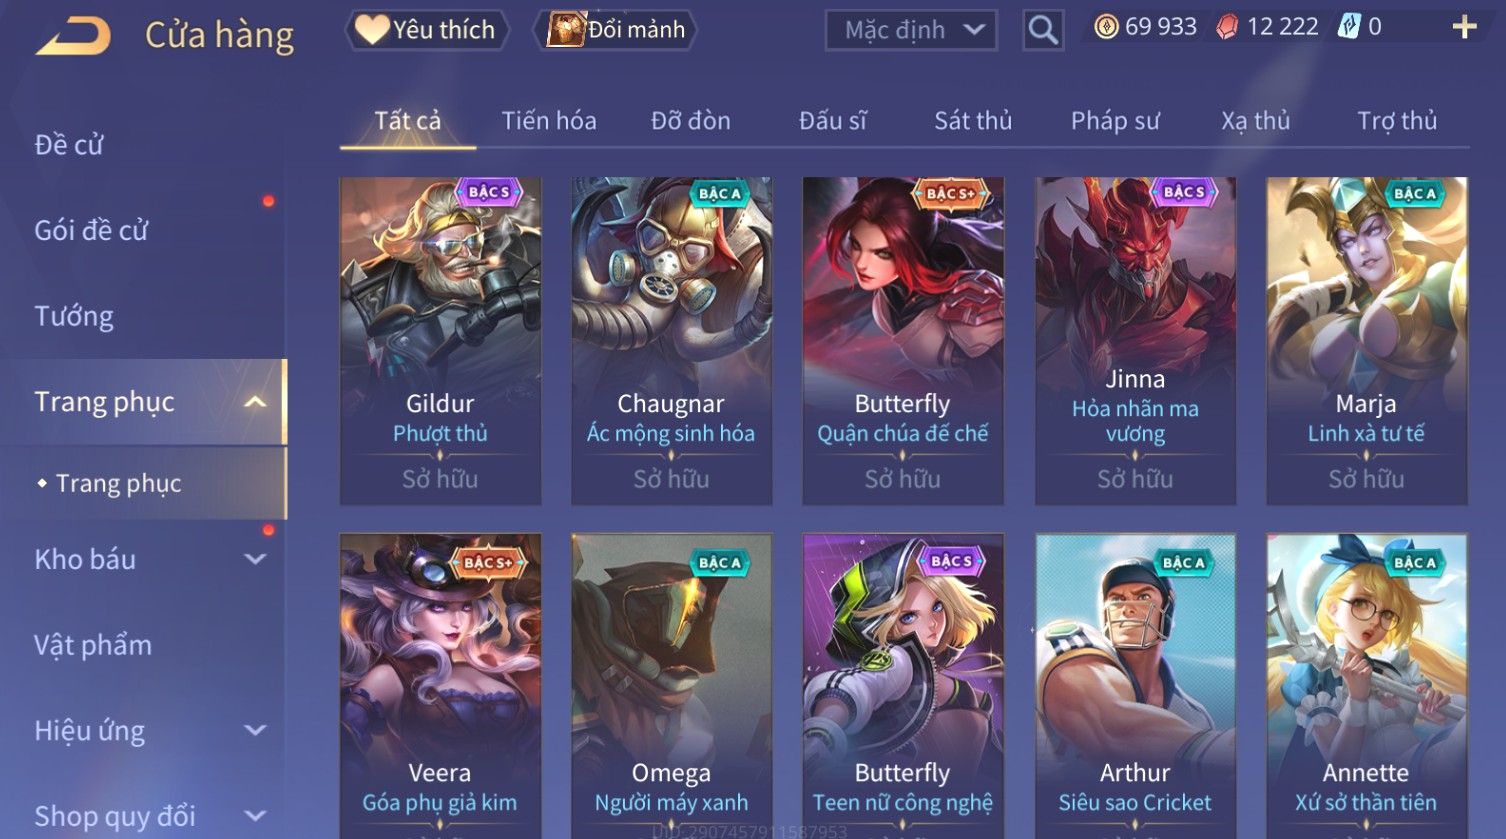Image resolution: width=1506 pixels, height=839 pixels.
Task: Open Tướng in the sidebar
Action: coord(74,316)
